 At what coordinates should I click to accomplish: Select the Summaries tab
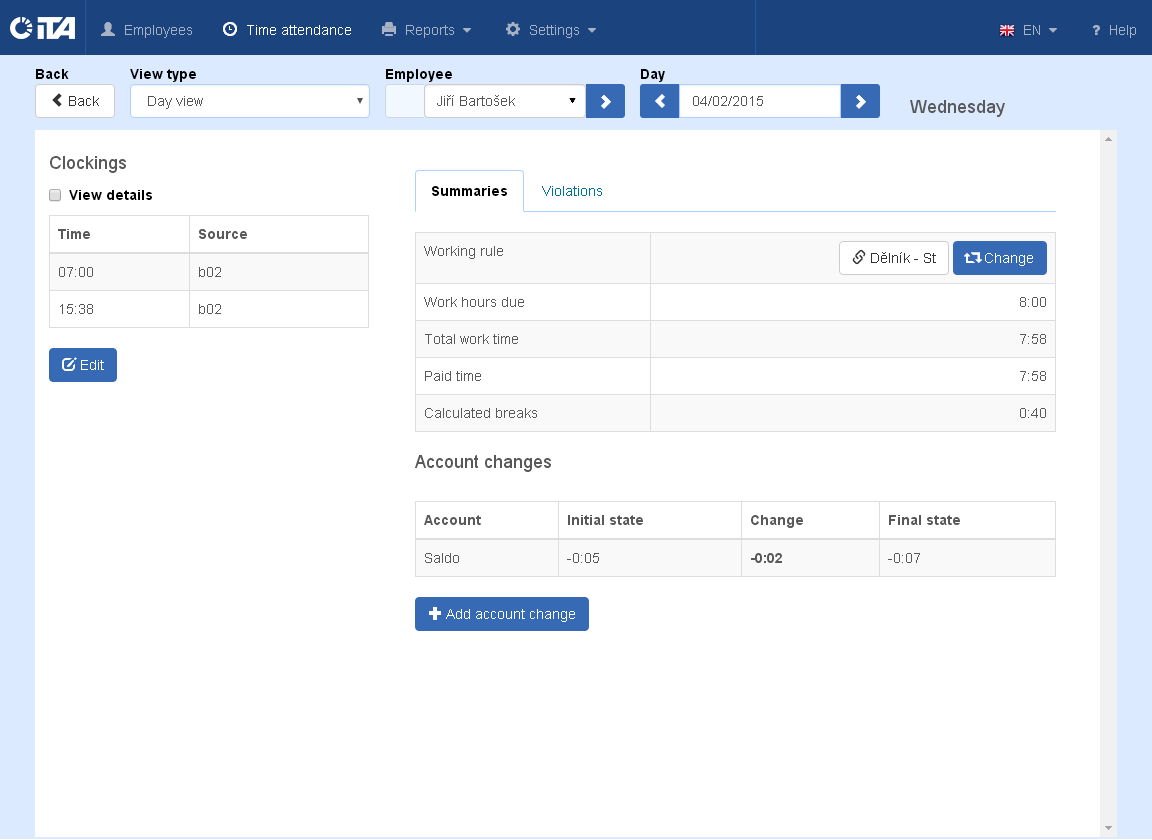pos(469,191)
